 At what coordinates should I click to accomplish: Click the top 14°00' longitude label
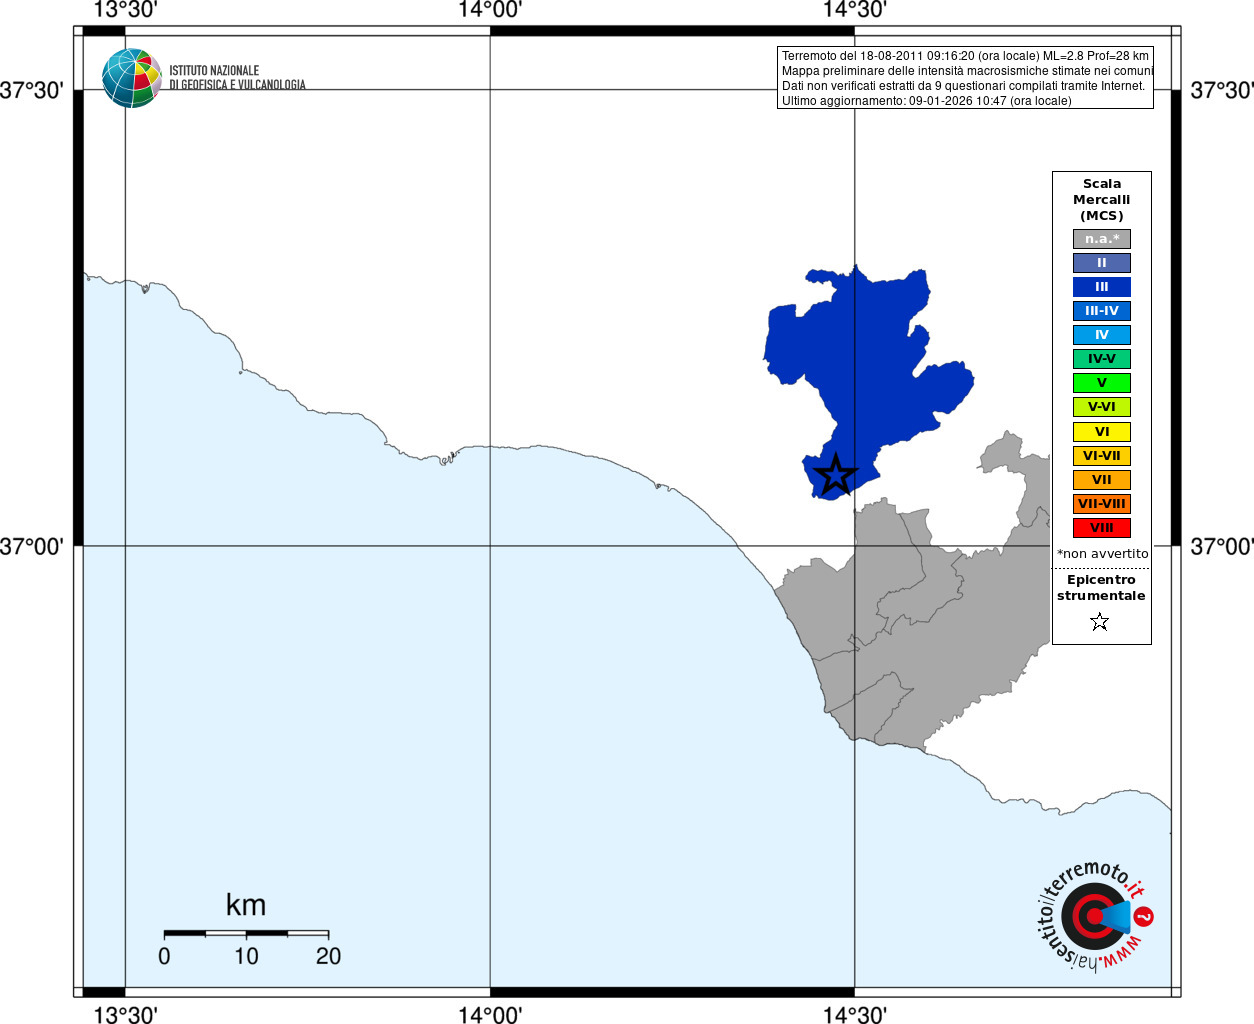click(x=490, y=10)
